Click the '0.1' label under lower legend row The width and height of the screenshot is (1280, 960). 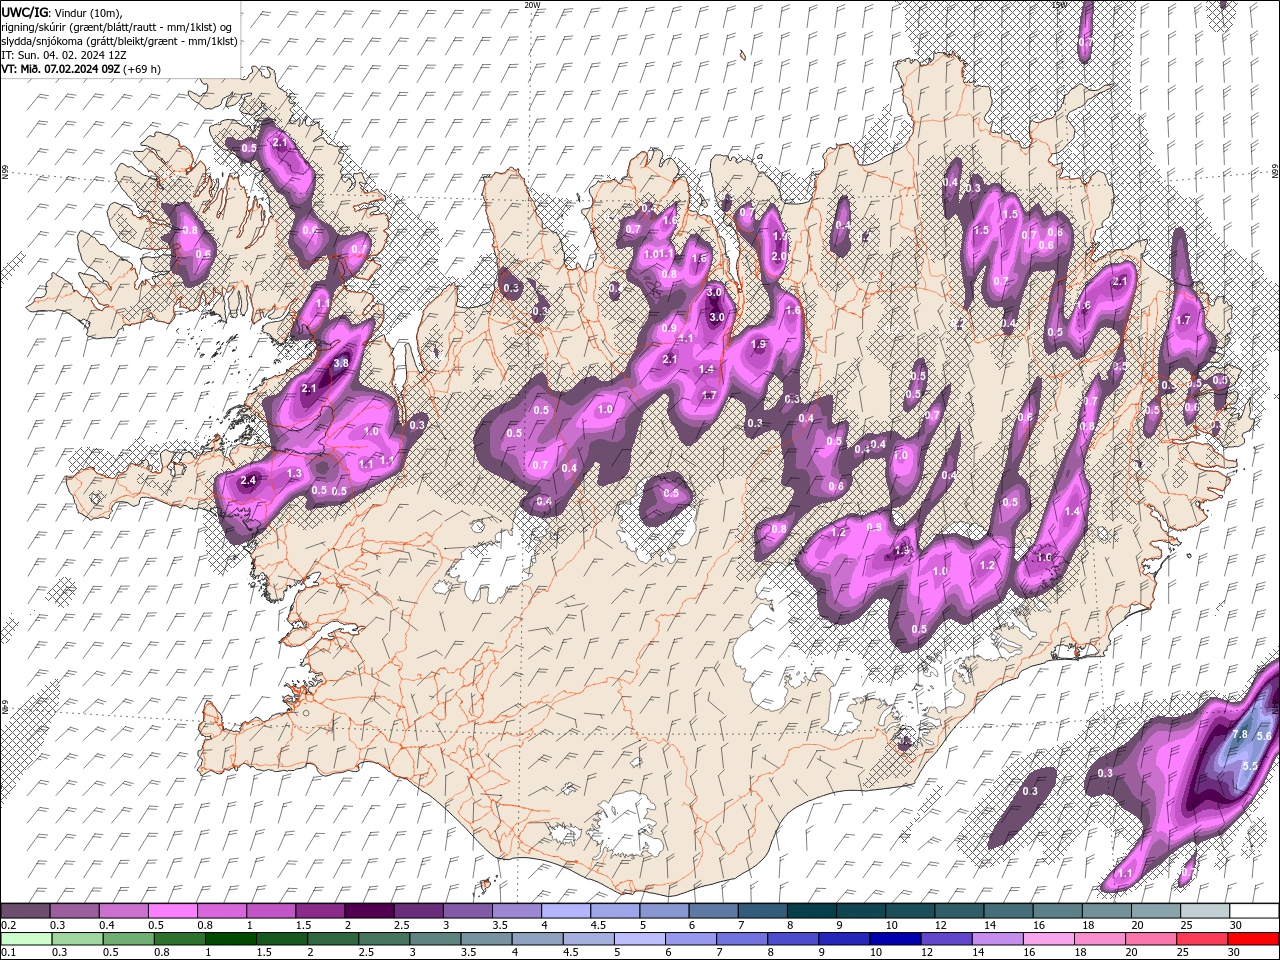tap(9, 952)
